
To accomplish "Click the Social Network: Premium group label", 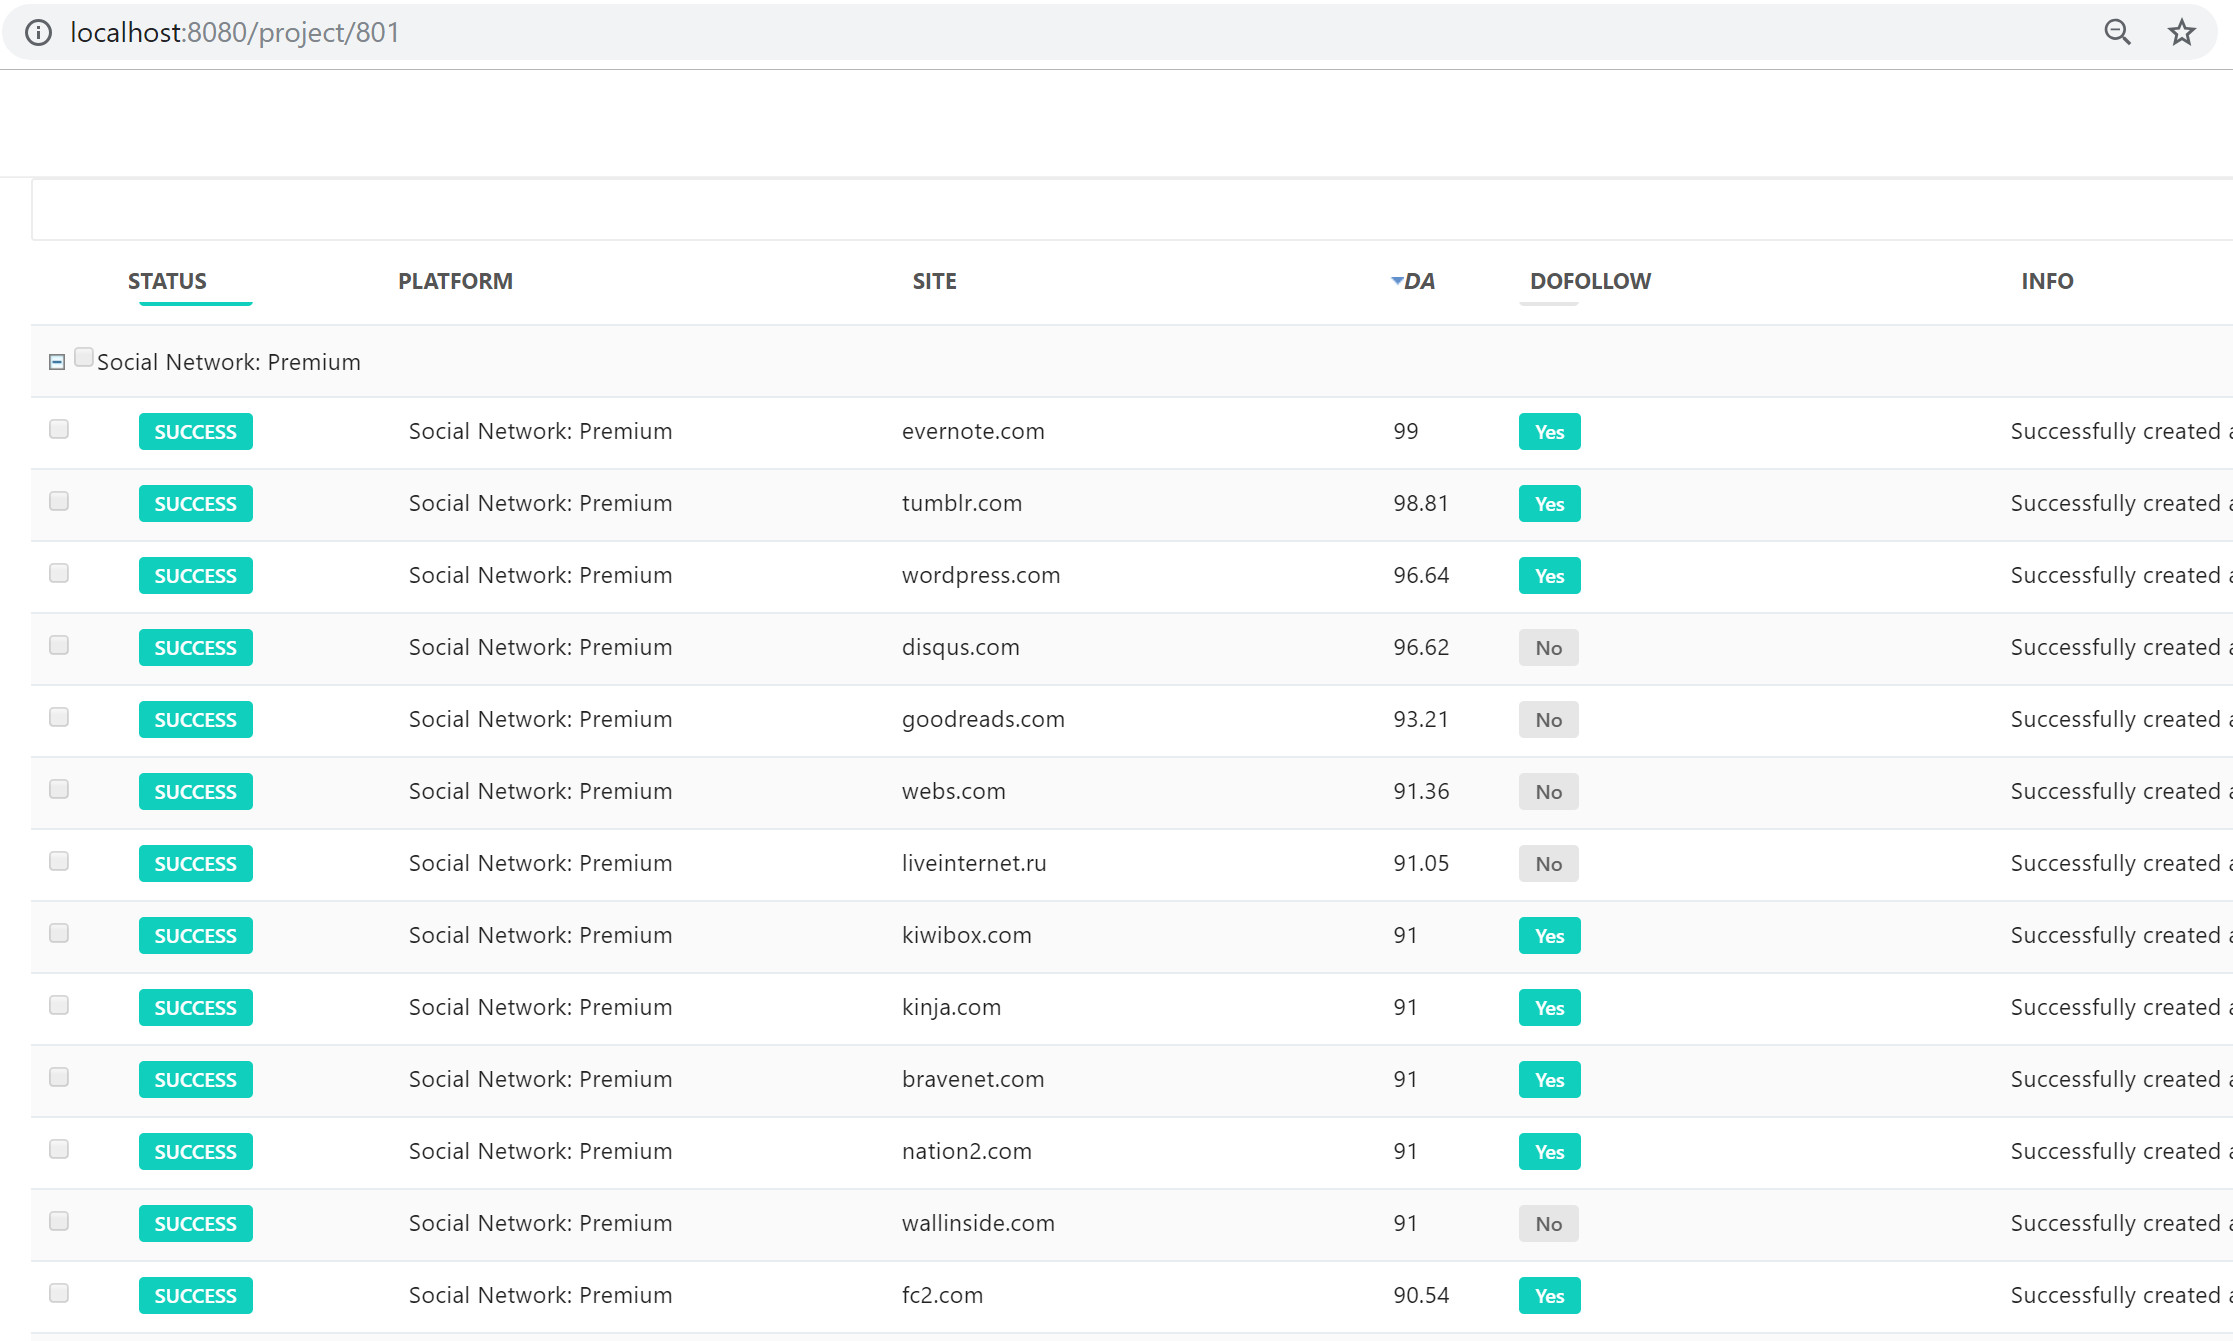I will pyautogui.click(x=229, y=362).
